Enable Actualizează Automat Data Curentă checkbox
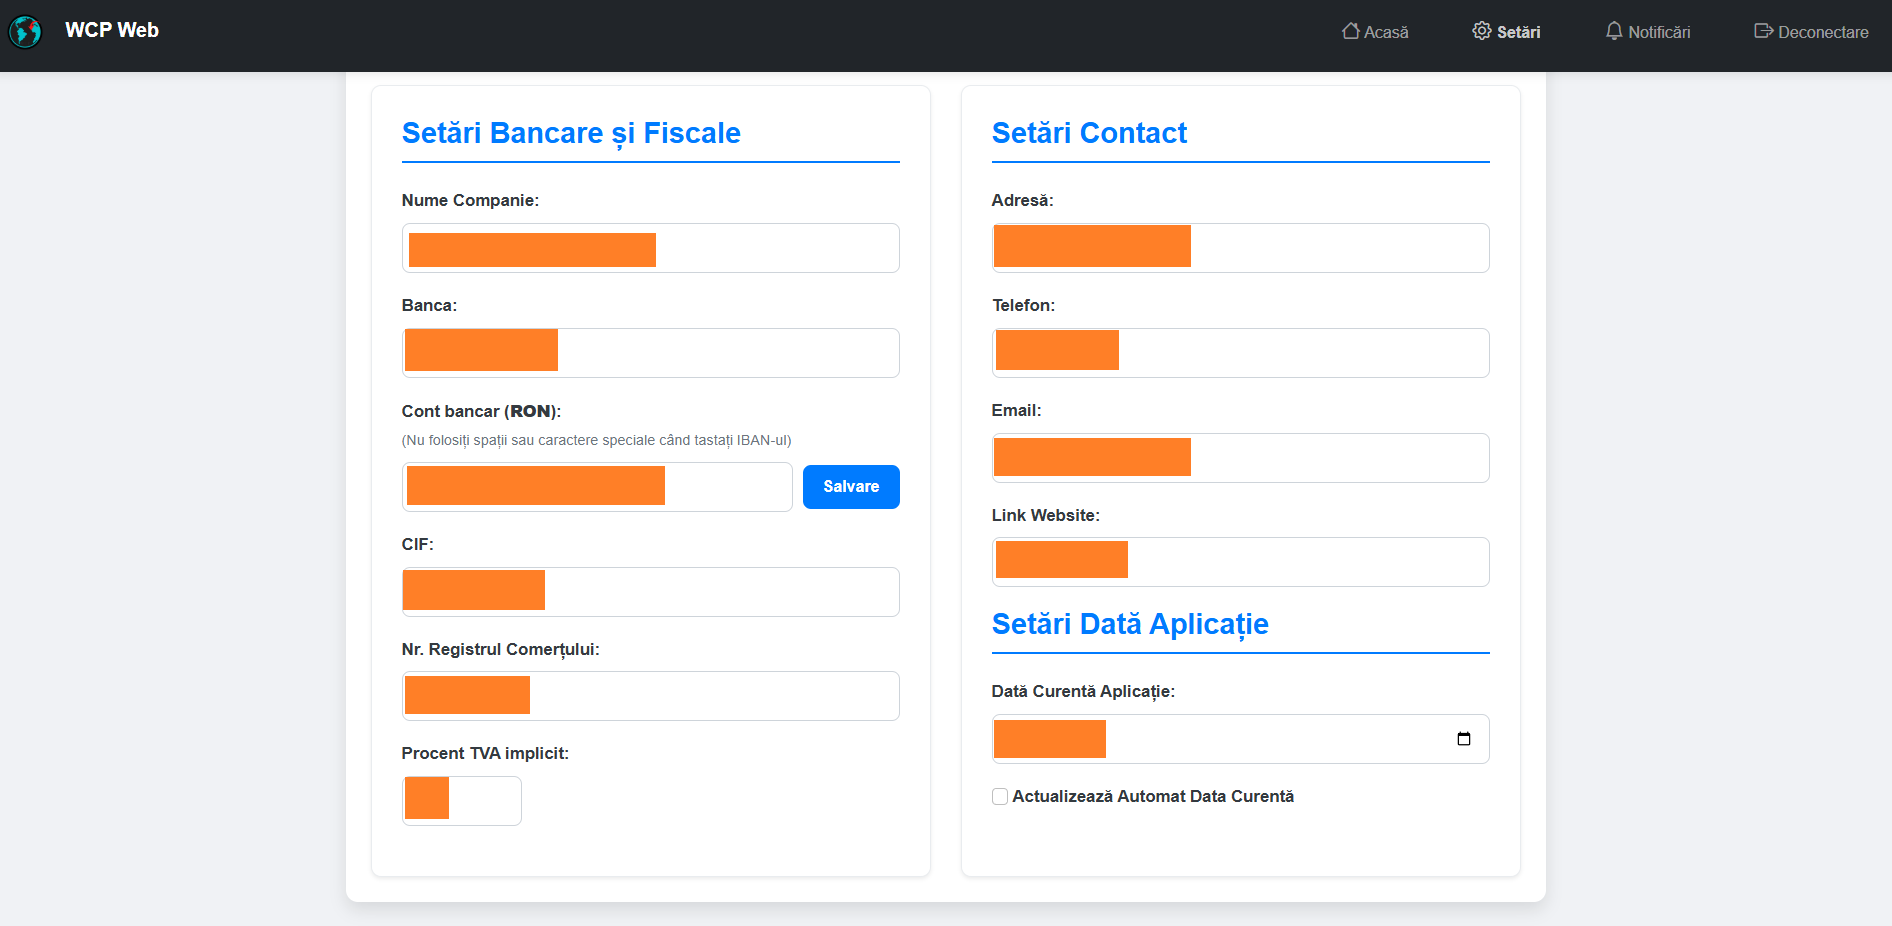The image size is (1892, 926). point(1000,796)
